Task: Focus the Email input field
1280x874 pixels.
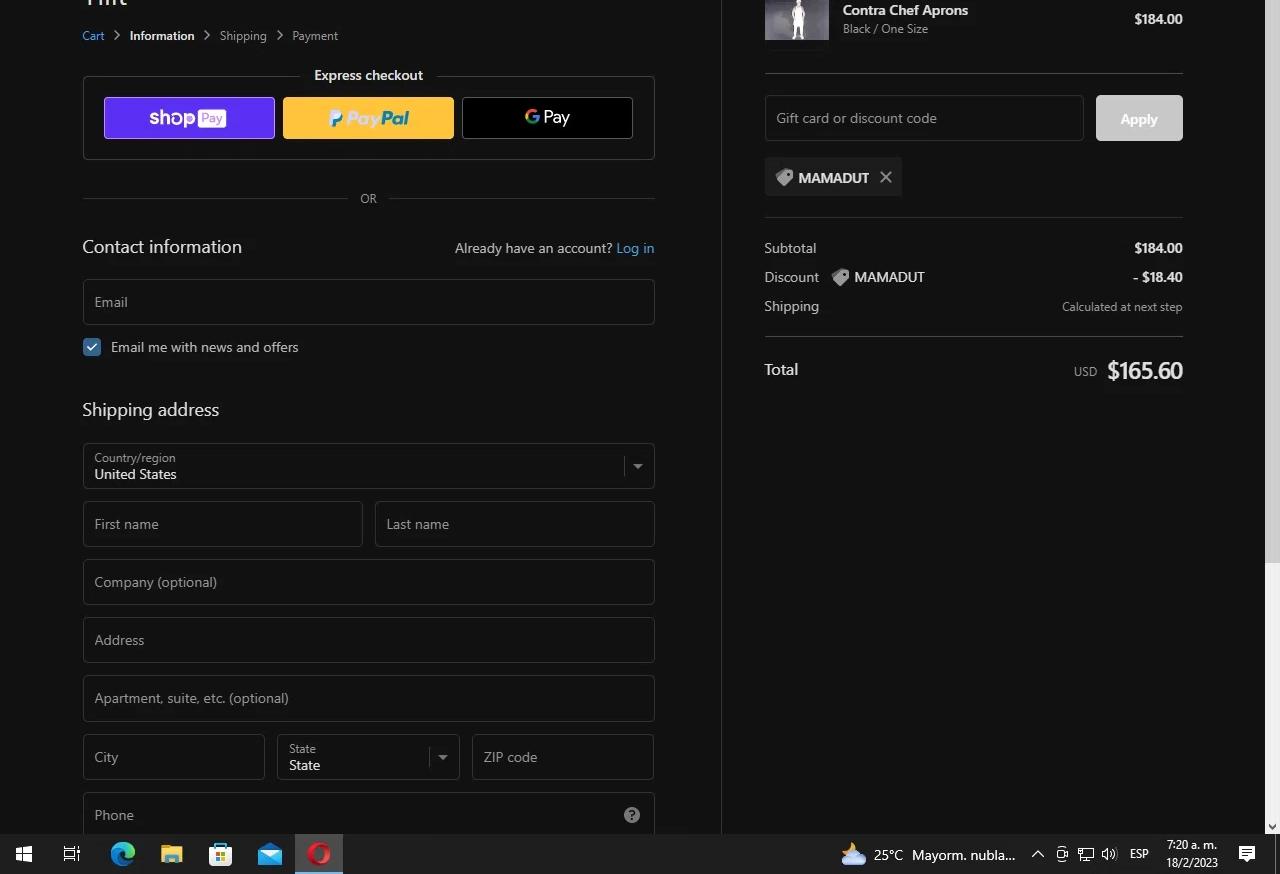Action: click(368, 302)
